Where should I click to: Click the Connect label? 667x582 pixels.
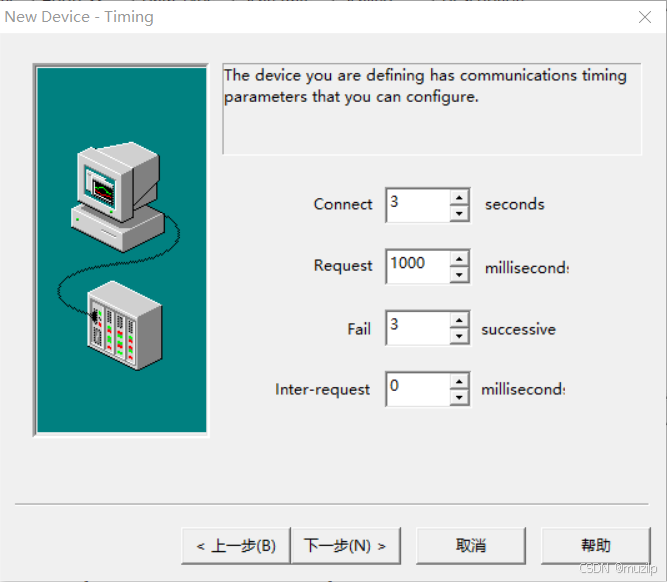[x=343, y=204]
